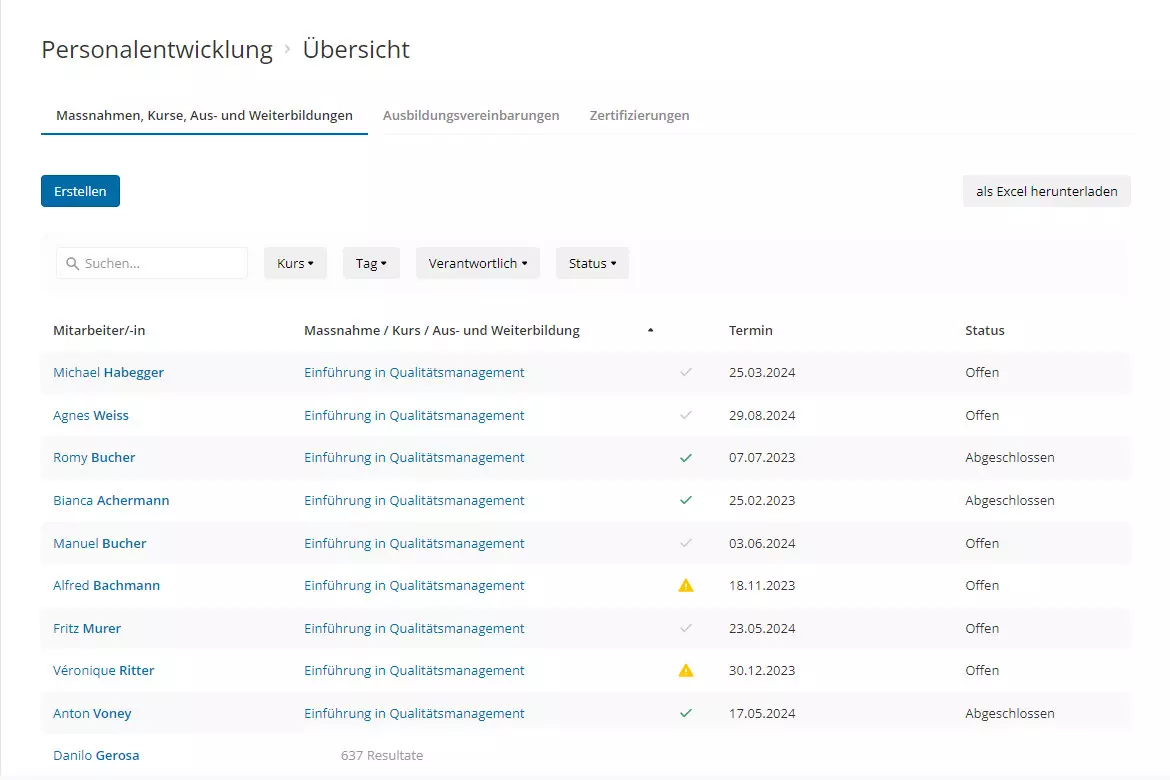Open the Zertifizierungen tab
Image resolution: width=1170 pixels, height=780 pixels.
click(x=639, y=115)
